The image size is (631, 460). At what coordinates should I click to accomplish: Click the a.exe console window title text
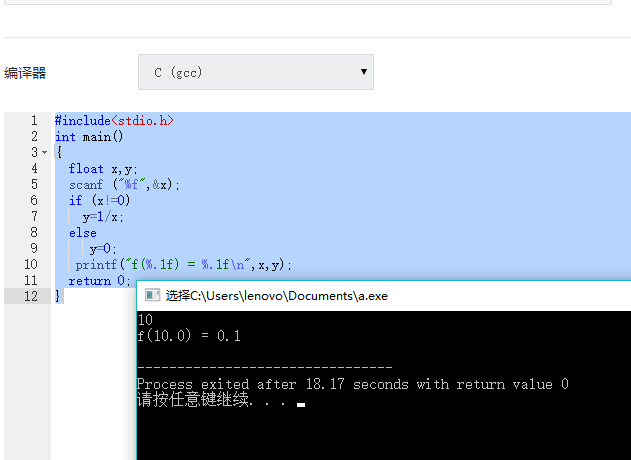(277, 296)
